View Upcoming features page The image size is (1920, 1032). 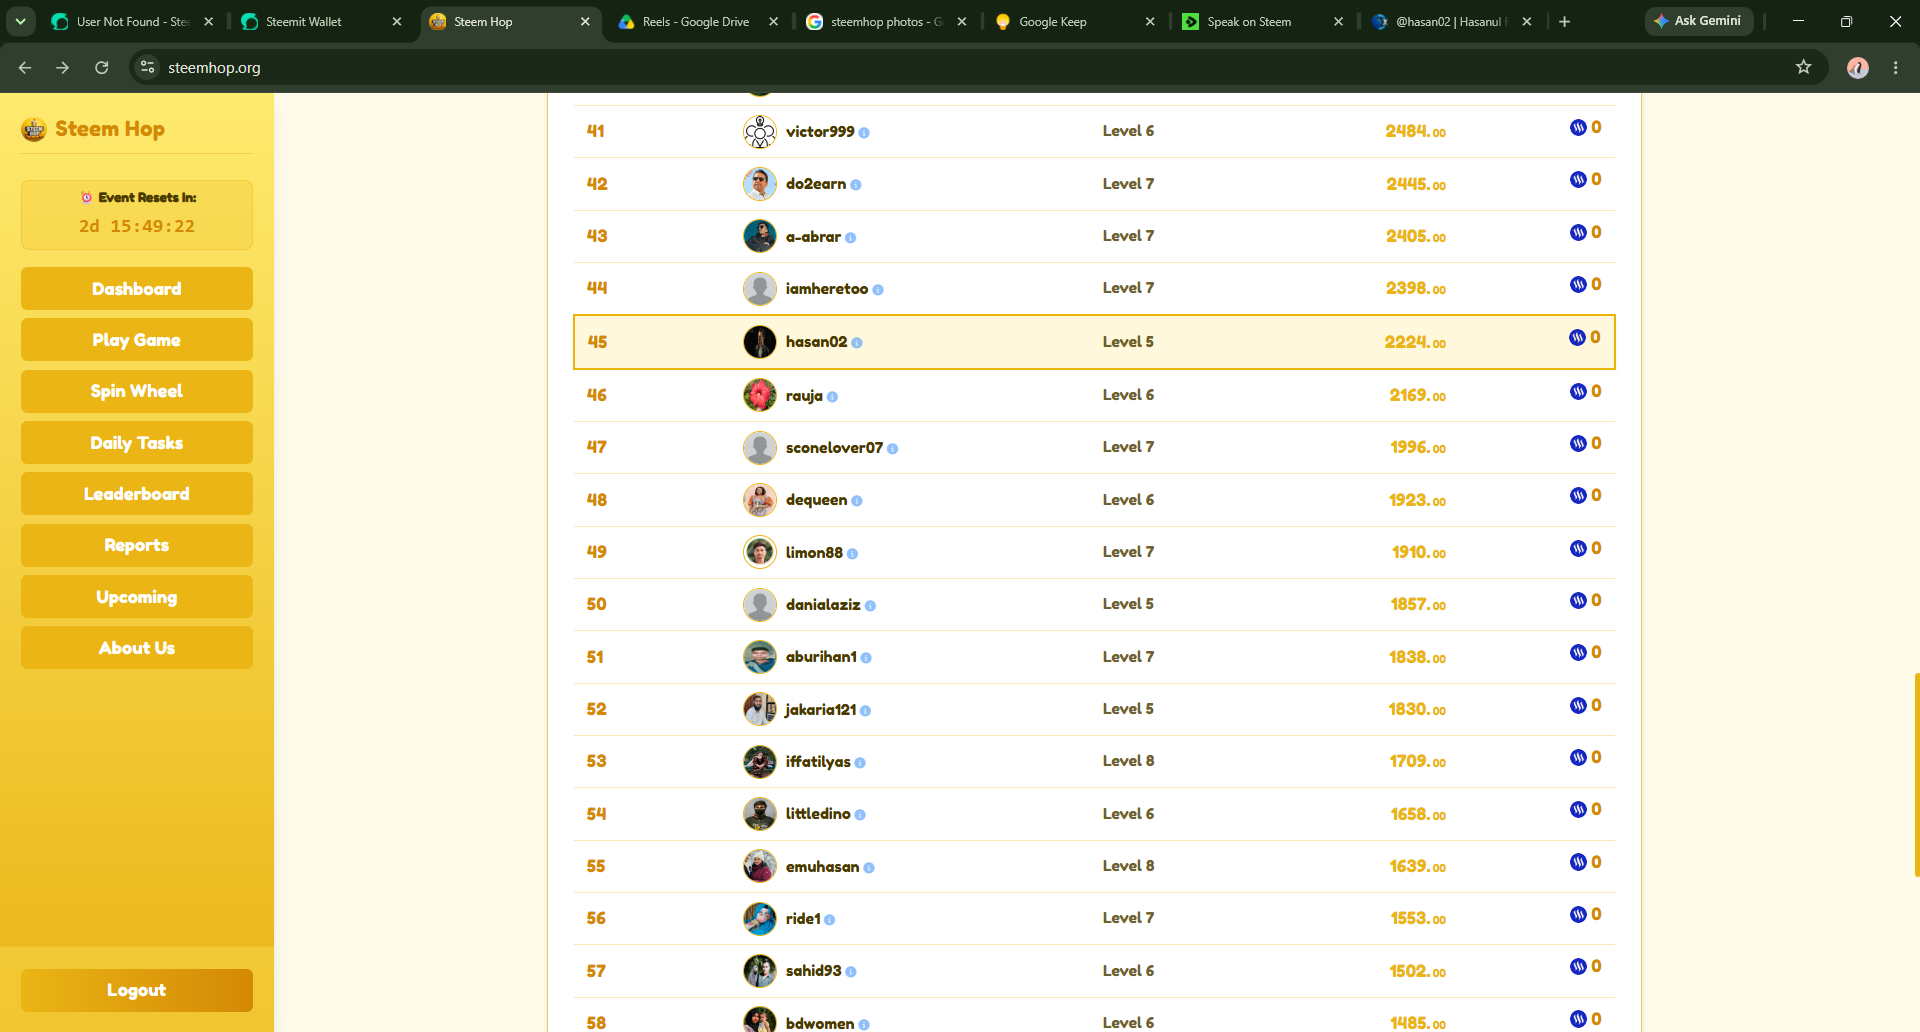pos(137,597)
